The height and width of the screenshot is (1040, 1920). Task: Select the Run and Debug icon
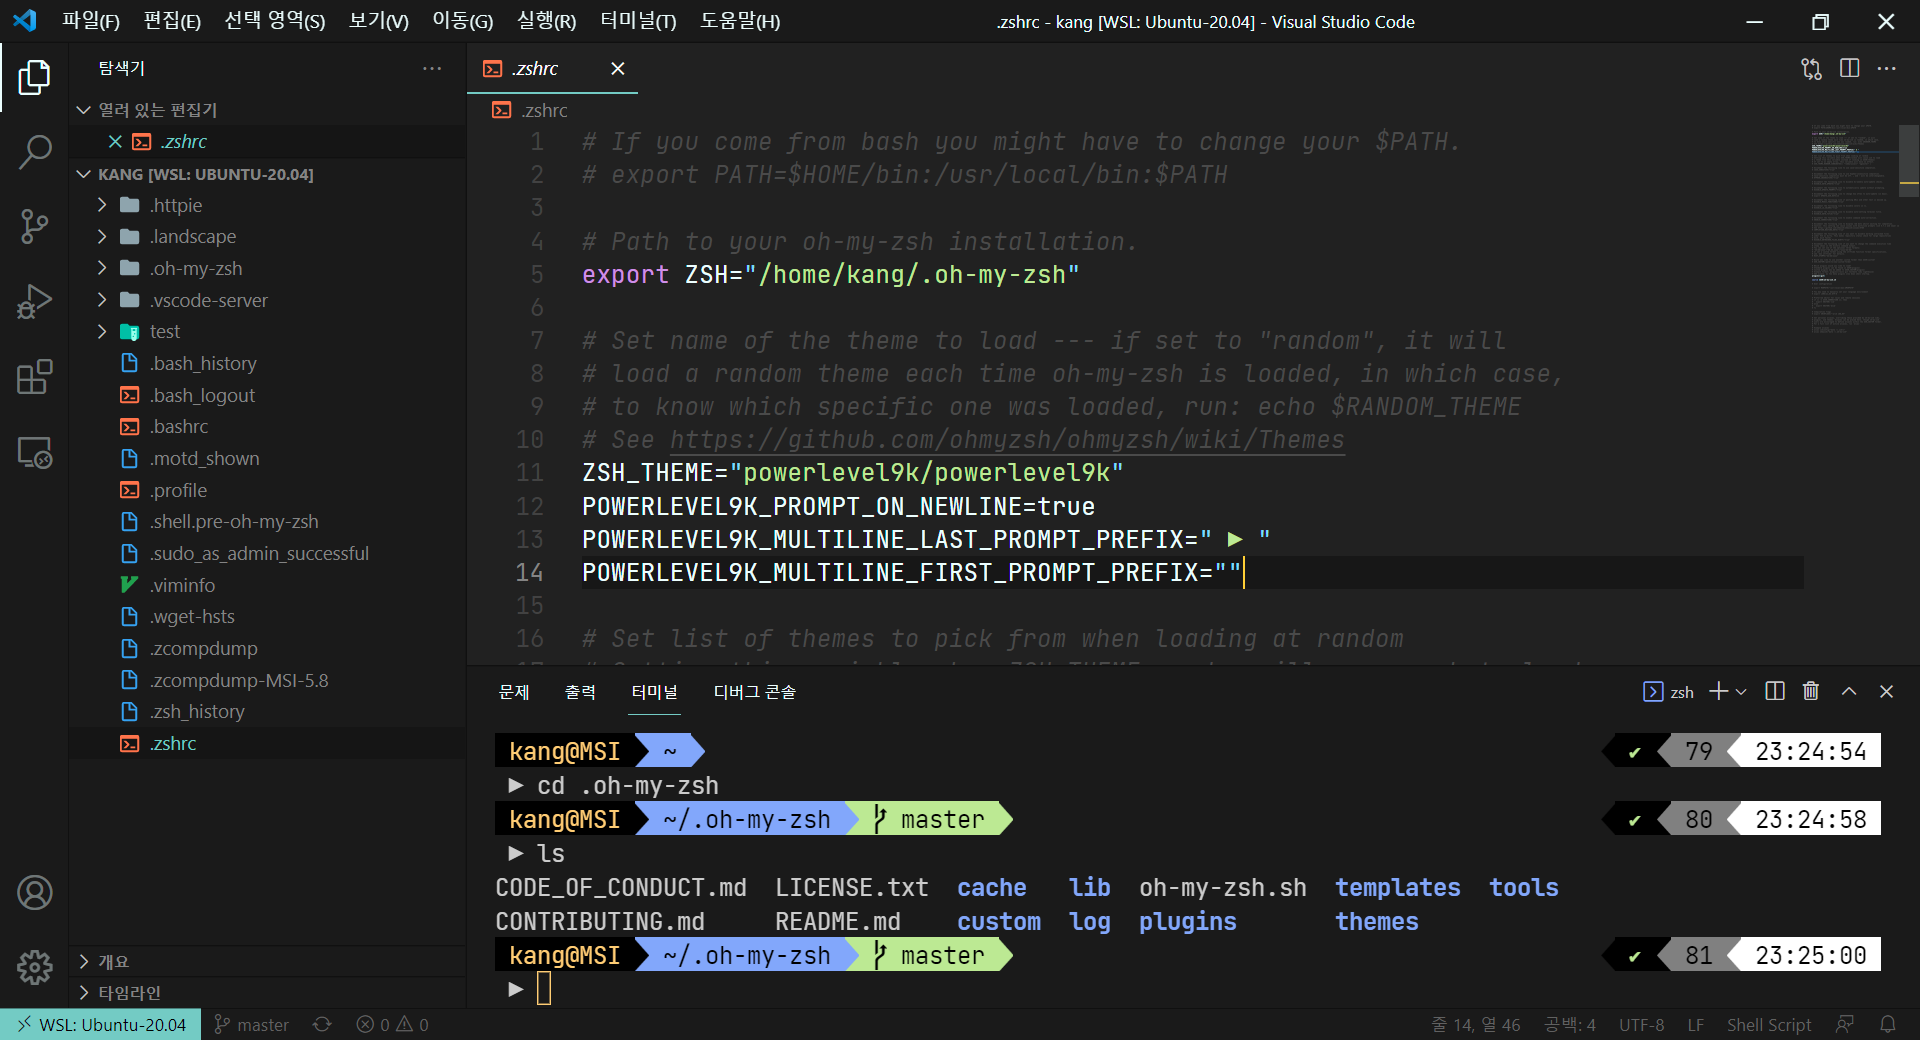coord(35,301)
